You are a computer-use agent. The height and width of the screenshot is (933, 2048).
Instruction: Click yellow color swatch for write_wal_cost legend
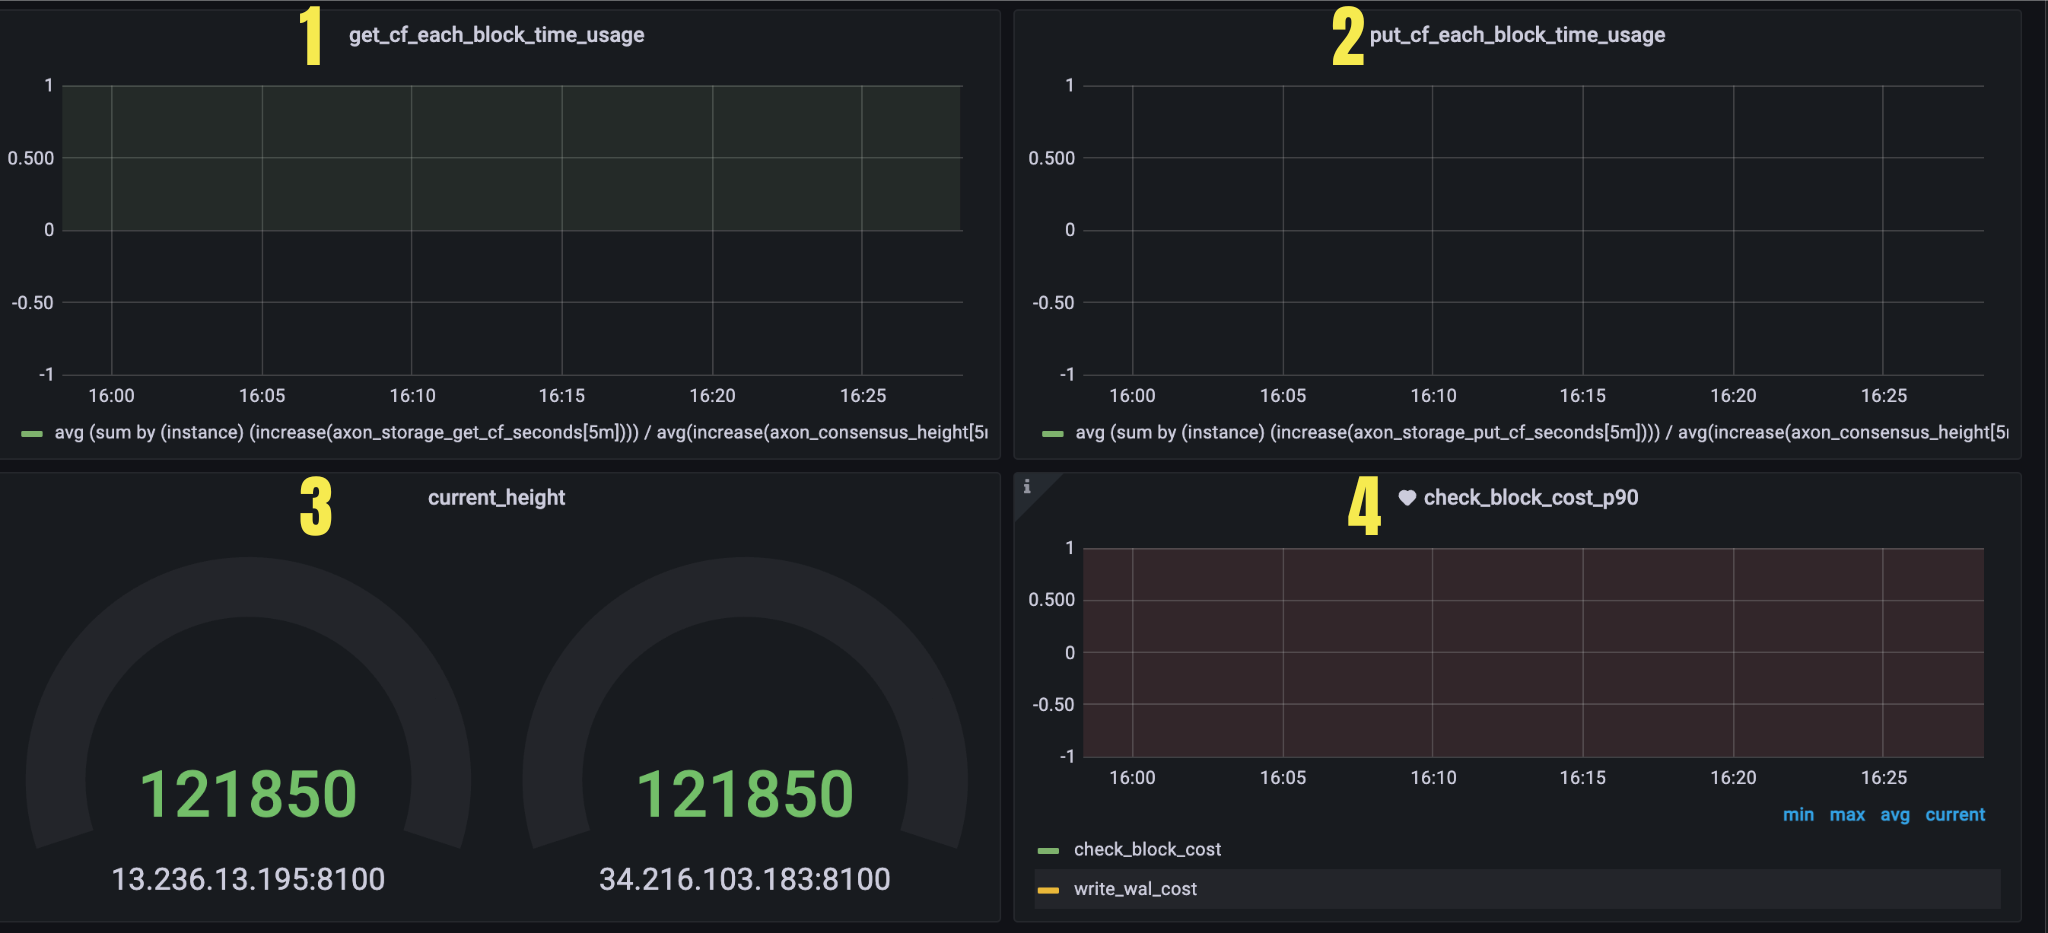tap(1048, 890)
